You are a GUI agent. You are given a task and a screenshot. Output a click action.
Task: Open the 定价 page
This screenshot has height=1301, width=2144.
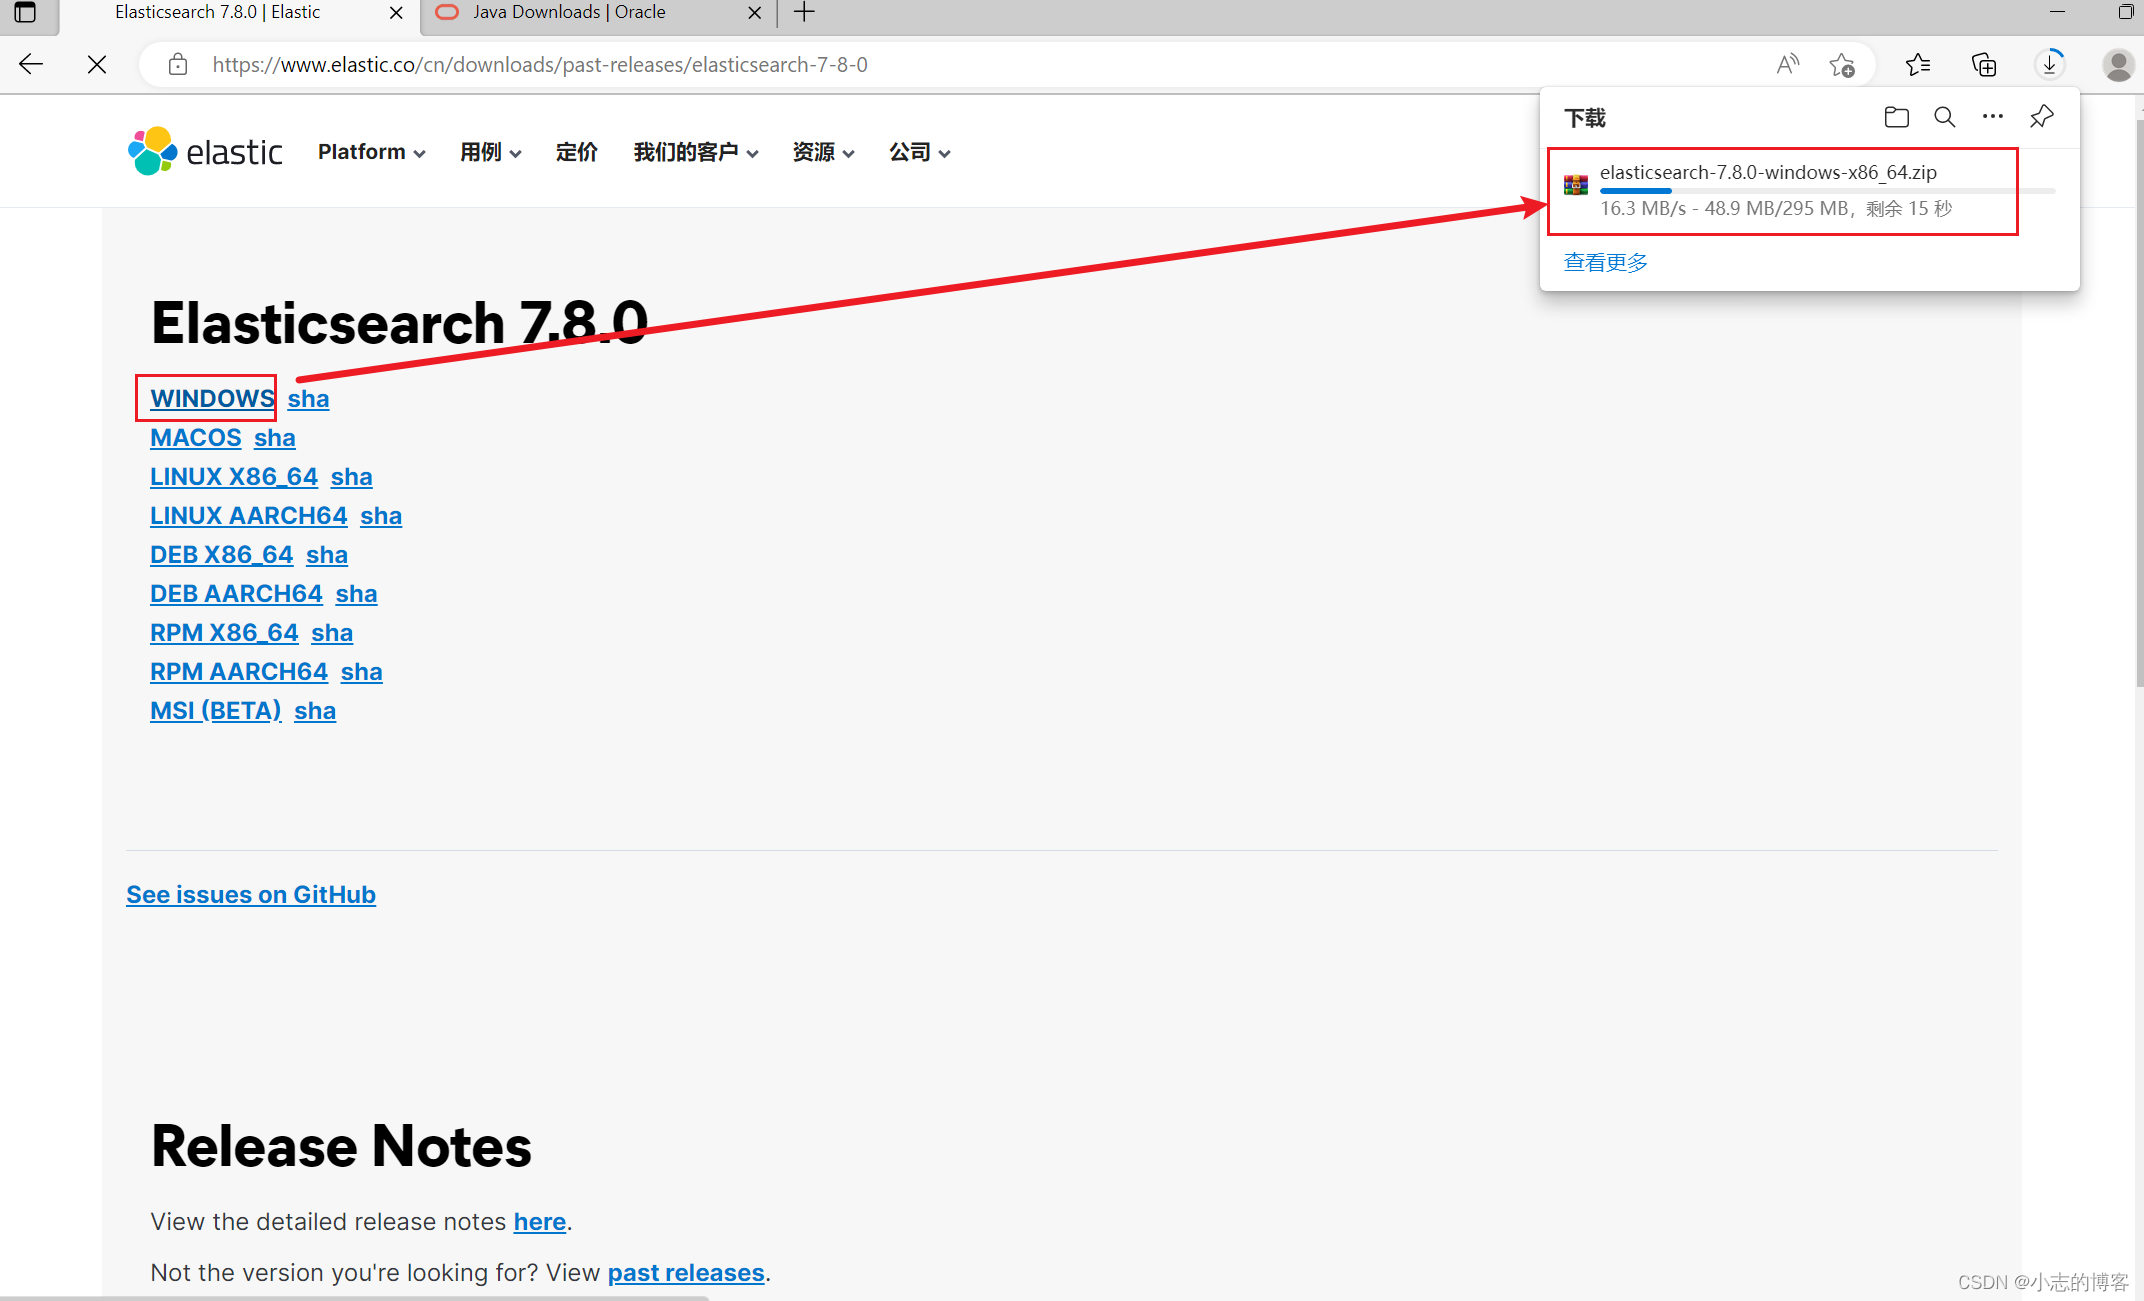point(577,152)
